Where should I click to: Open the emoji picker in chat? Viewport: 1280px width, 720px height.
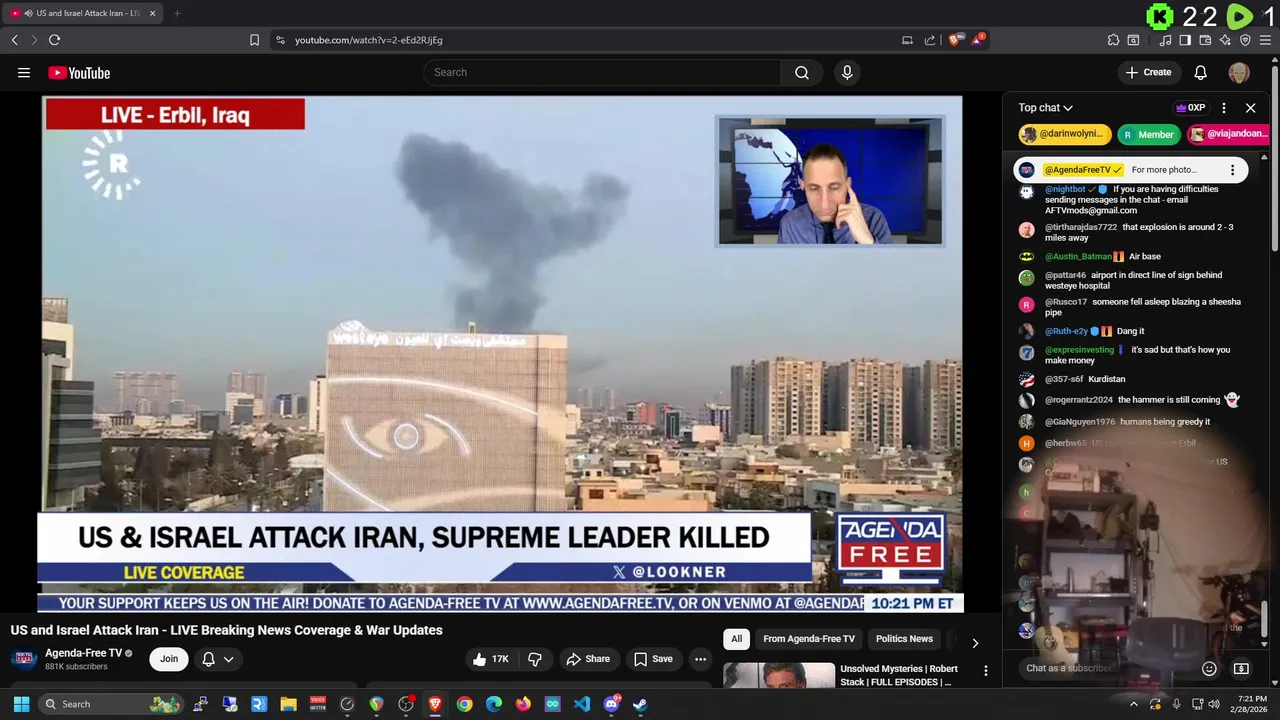pos(1209,668)
